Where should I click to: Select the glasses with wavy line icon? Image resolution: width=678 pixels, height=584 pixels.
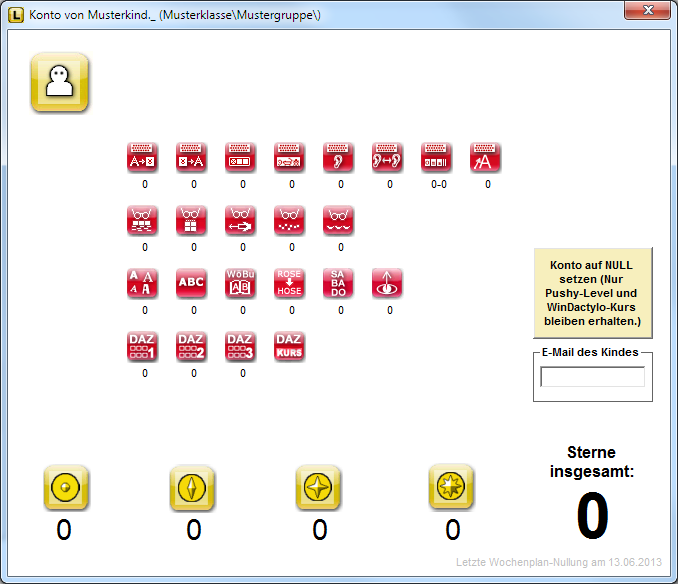[x=338, y=220]
